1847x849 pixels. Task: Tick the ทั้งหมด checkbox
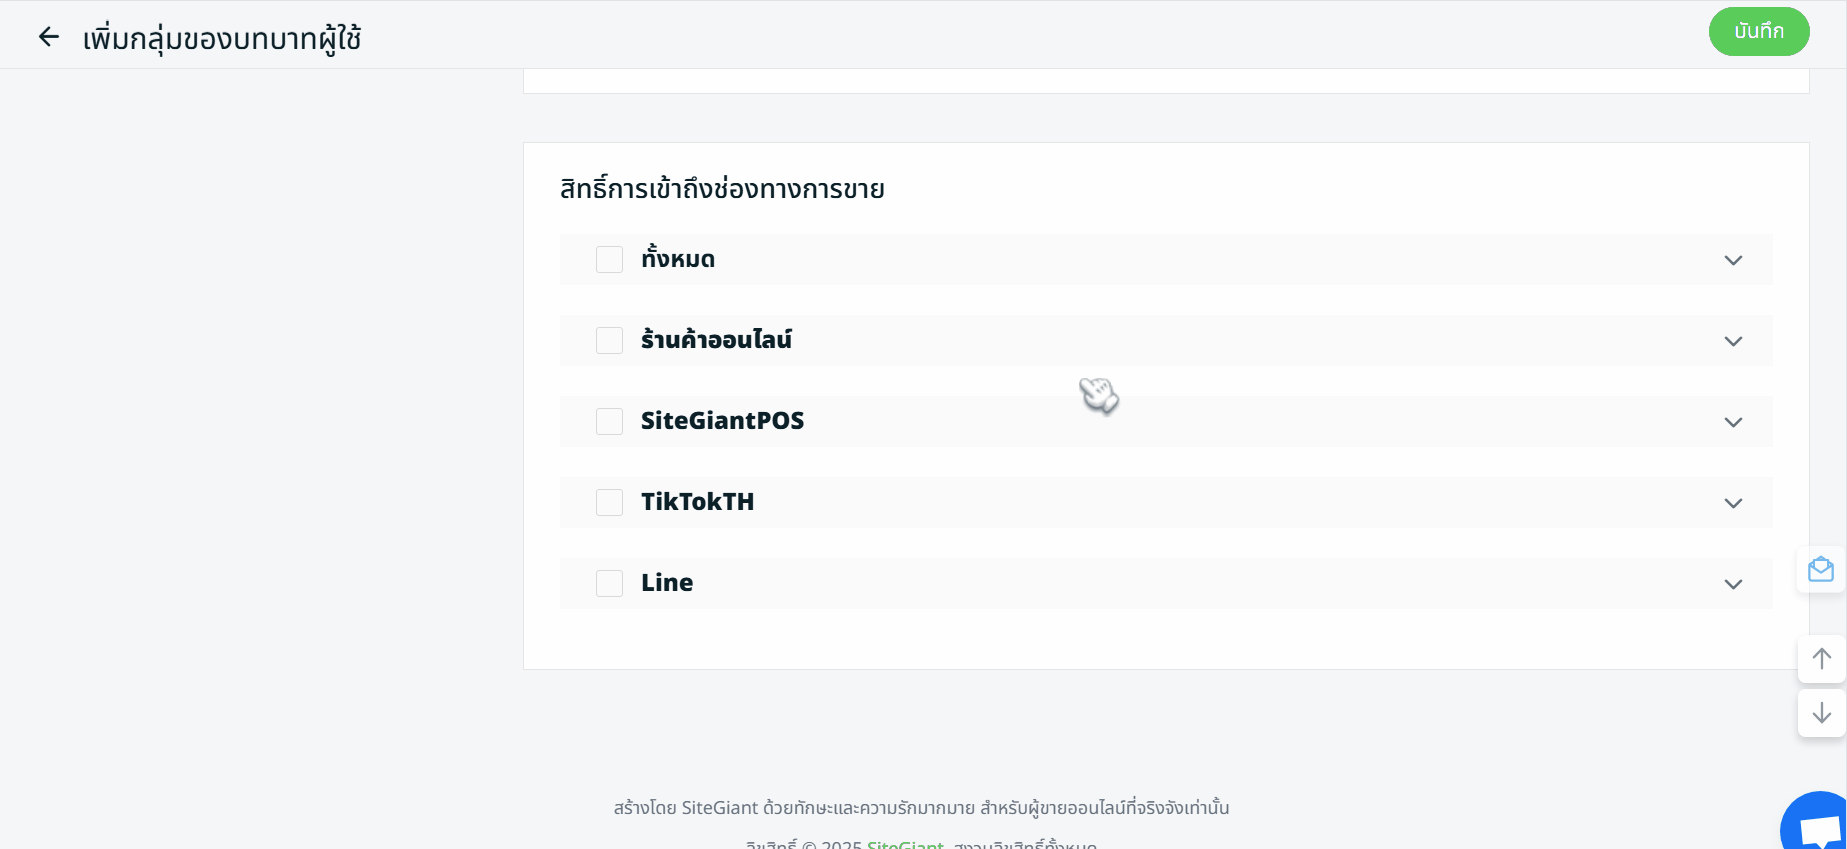click(609, 260)
